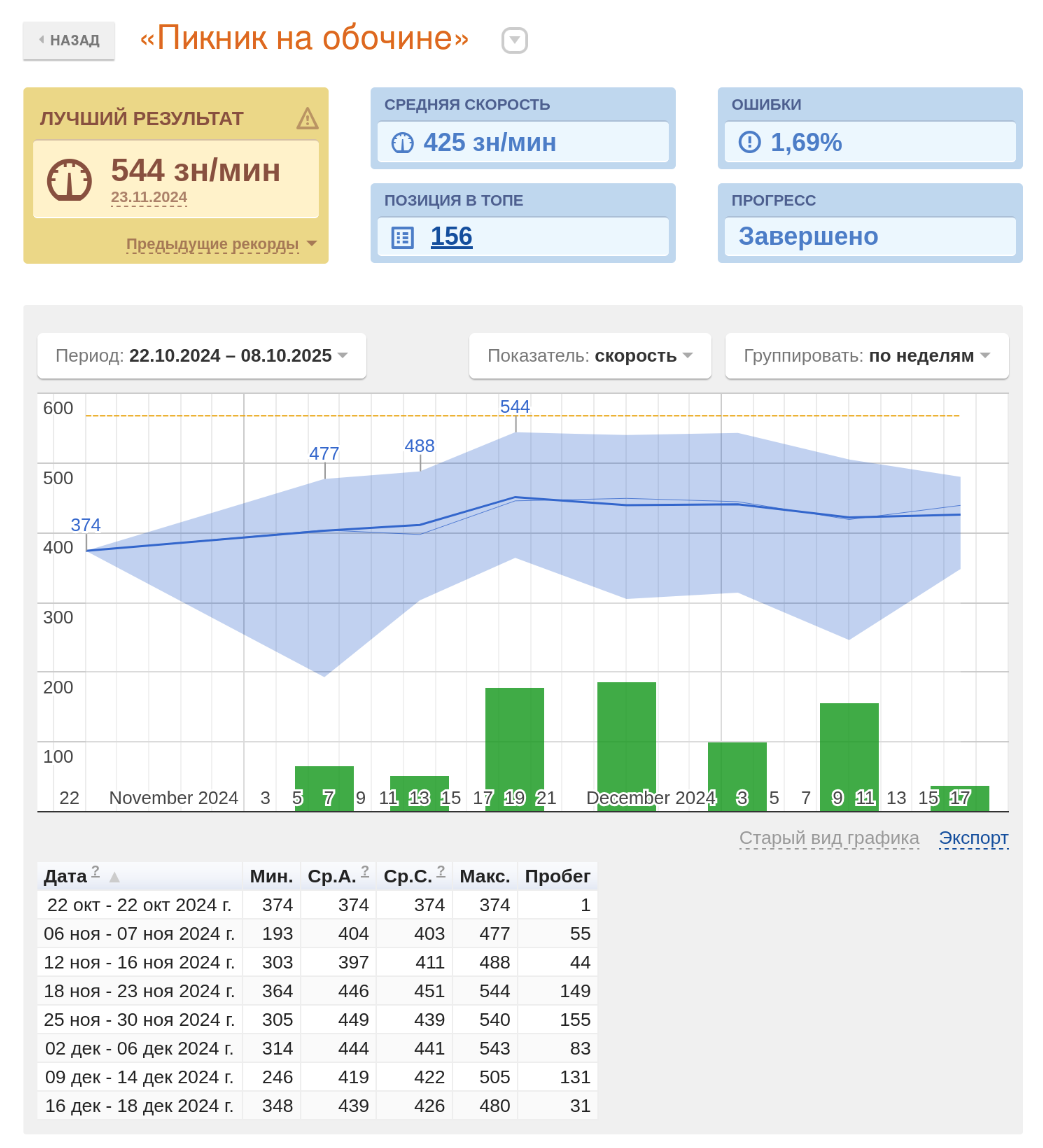Expand Предыдущие рекорды list
This screenshot has width=1043, height=1148.
click(221, 244)
